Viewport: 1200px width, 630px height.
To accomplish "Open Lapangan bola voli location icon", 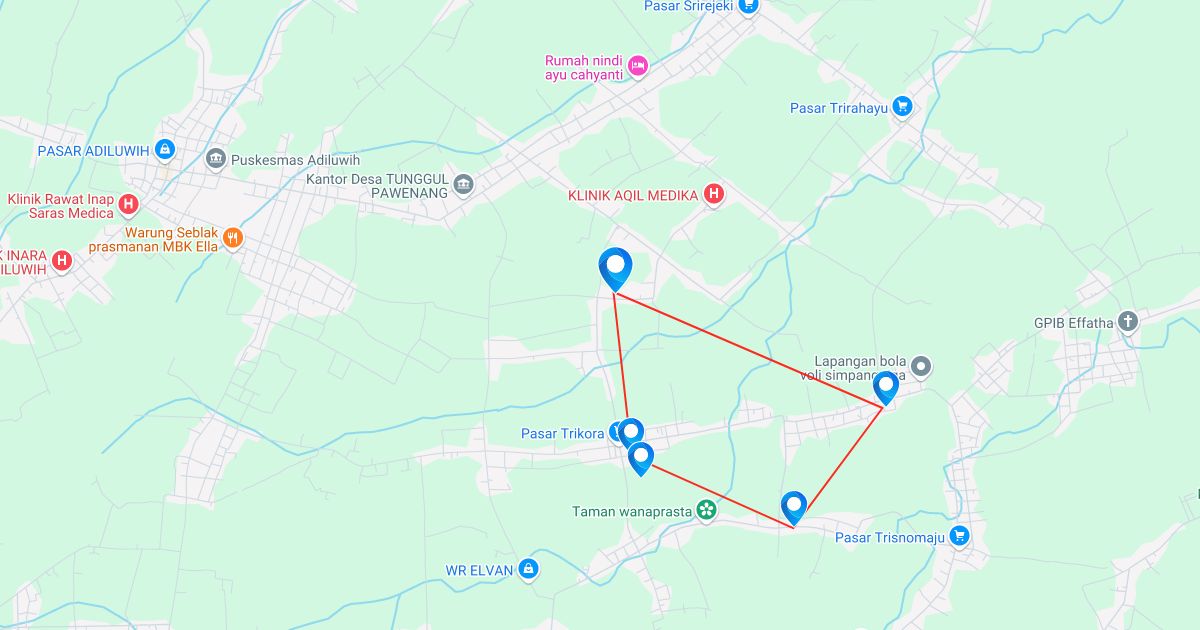I will 921,367.
